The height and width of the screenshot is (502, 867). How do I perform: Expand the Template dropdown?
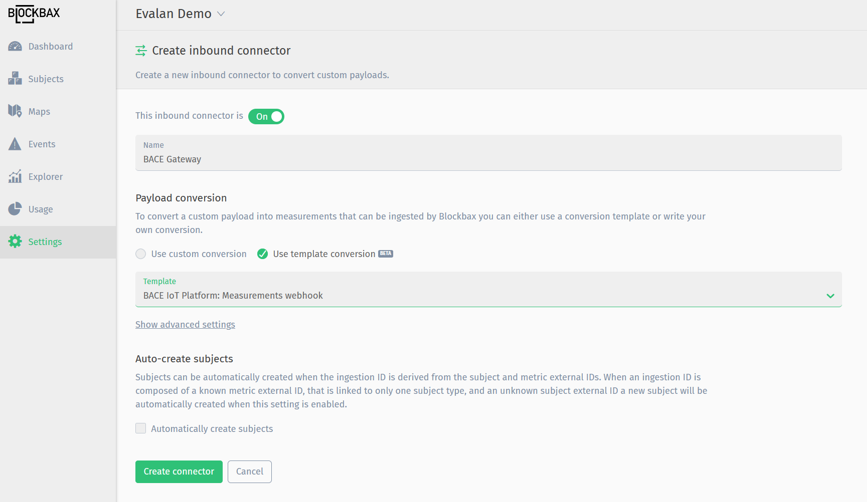pyautogui.click(x=829, y=296)
